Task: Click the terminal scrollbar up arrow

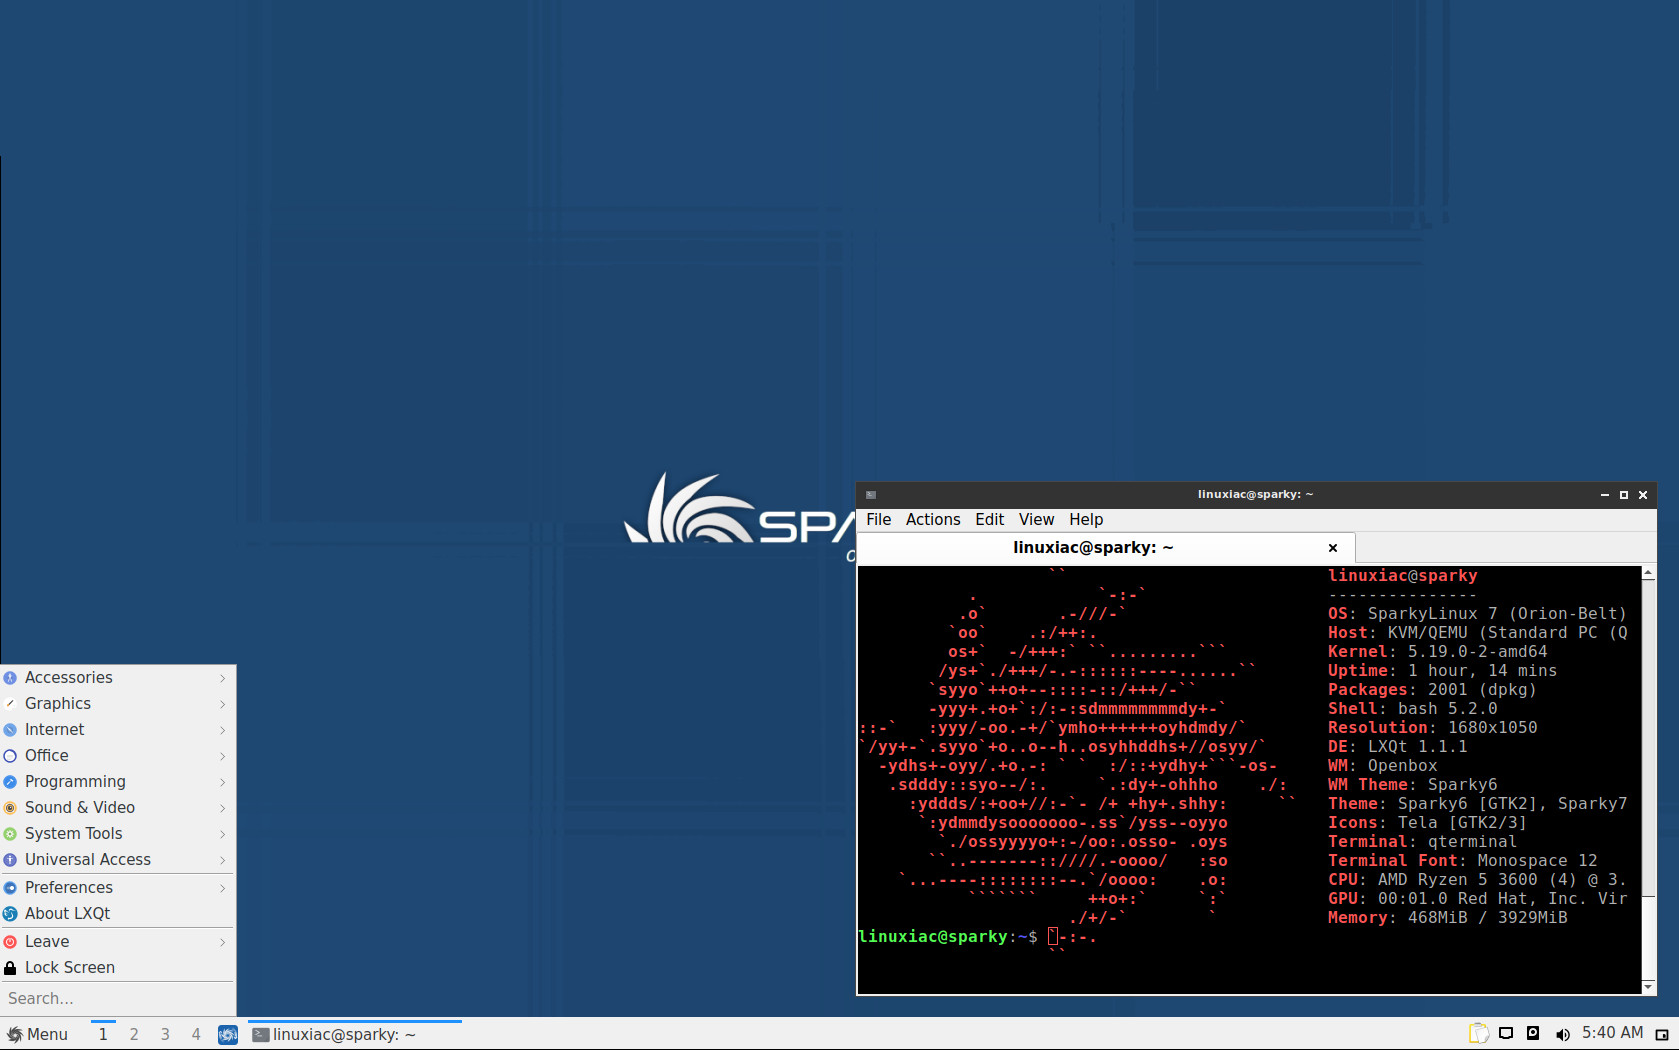Action: [1648, 573]
